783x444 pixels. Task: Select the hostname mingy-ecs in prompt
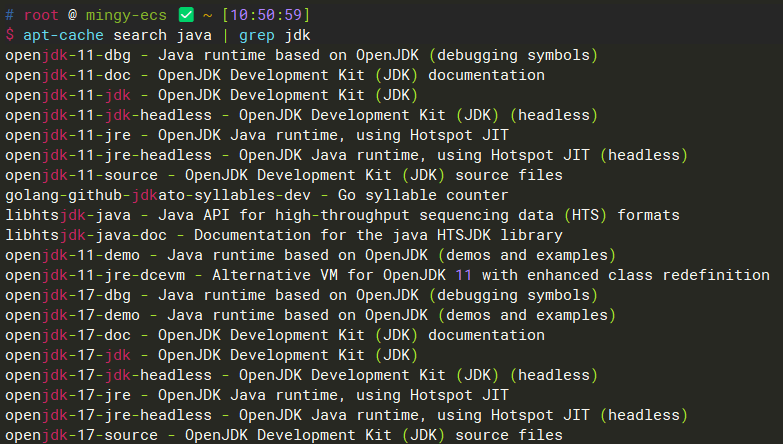[126, 15]
